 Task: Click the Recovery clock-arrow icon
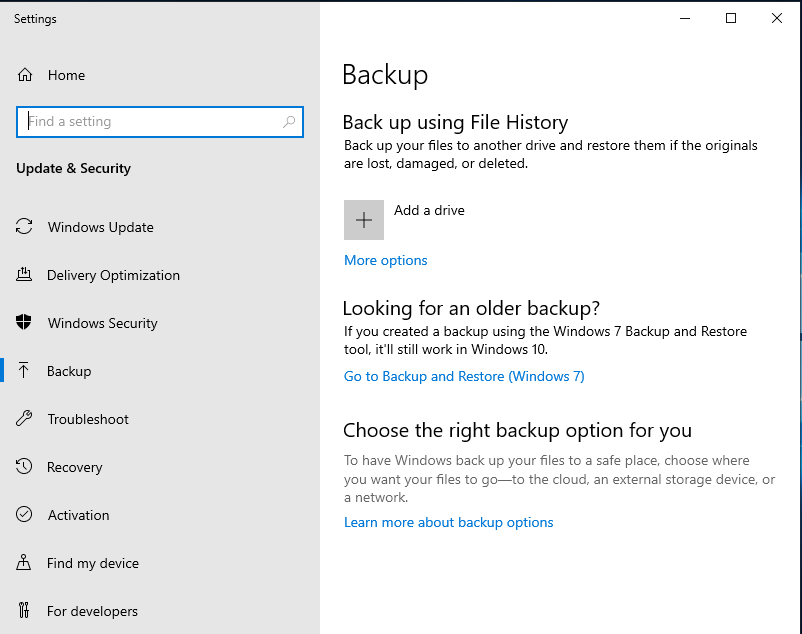(x=25, y=467)
